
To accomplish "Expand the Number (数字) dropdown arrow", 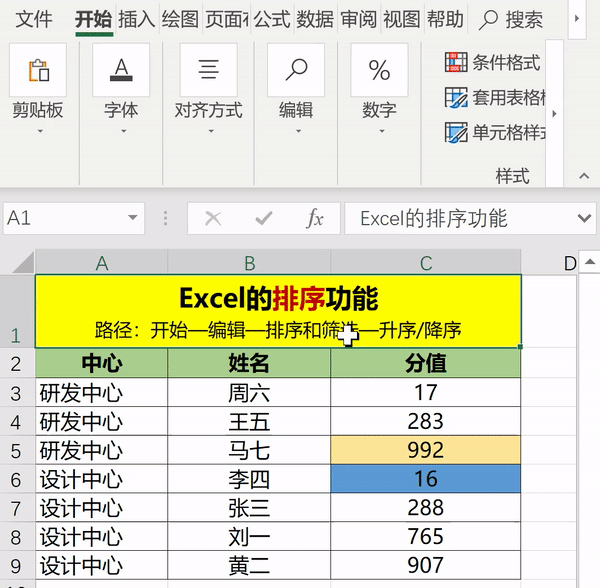I will (382, 131).
